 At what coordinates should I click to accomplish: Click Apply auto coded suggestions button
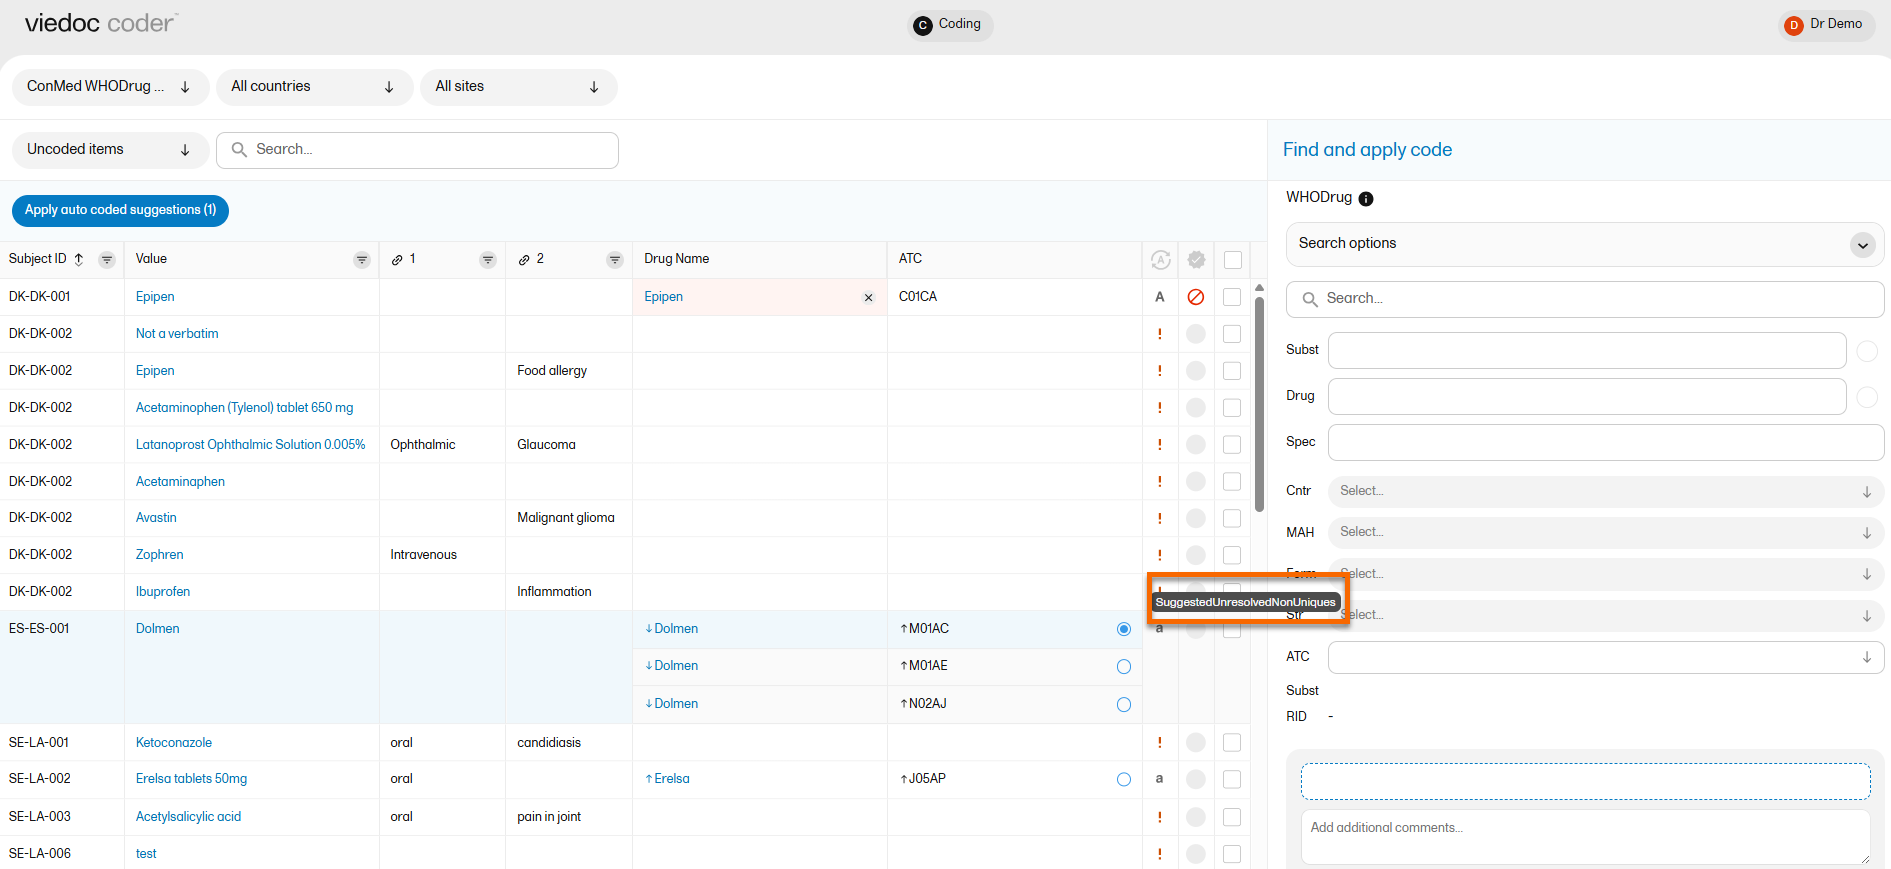(120, 210)
